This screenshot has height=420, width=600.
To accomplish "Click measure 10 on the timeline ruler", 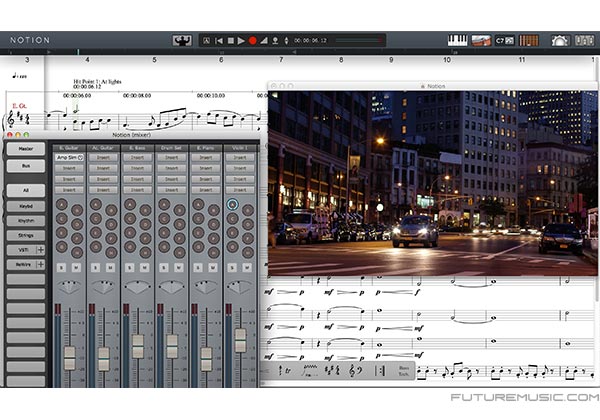I will pos(447,60).
